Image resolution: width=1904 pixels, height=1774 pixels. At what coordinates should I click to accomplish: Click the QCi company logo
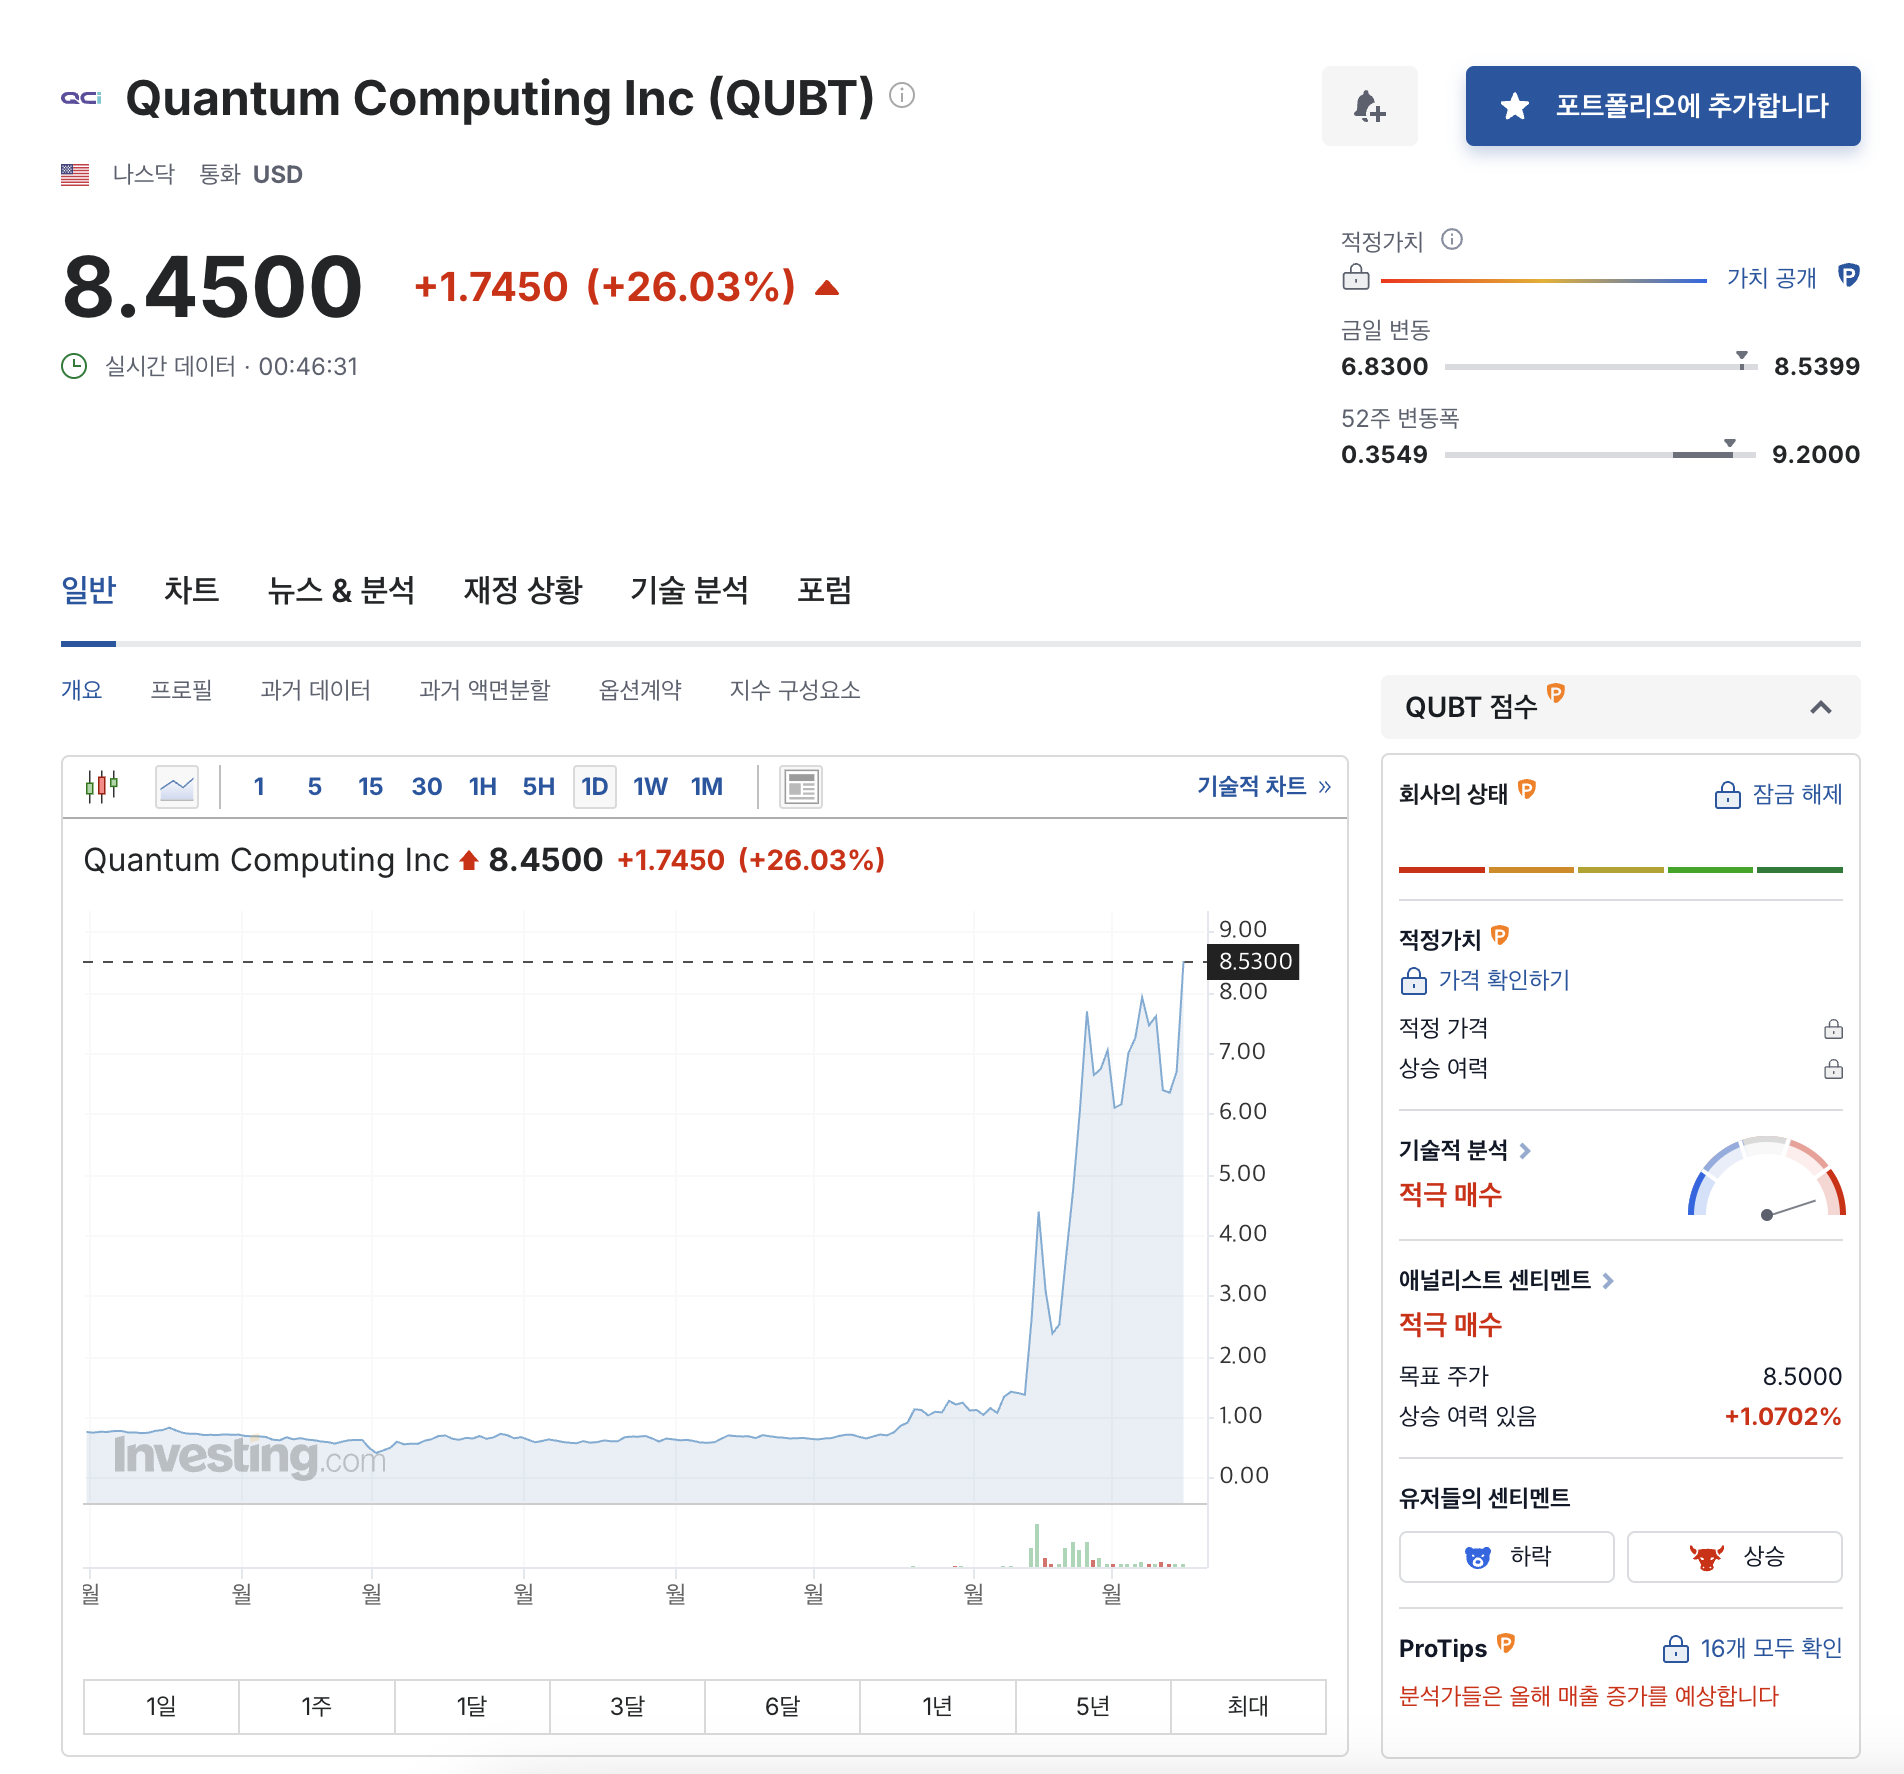click(x=82, y=97)
